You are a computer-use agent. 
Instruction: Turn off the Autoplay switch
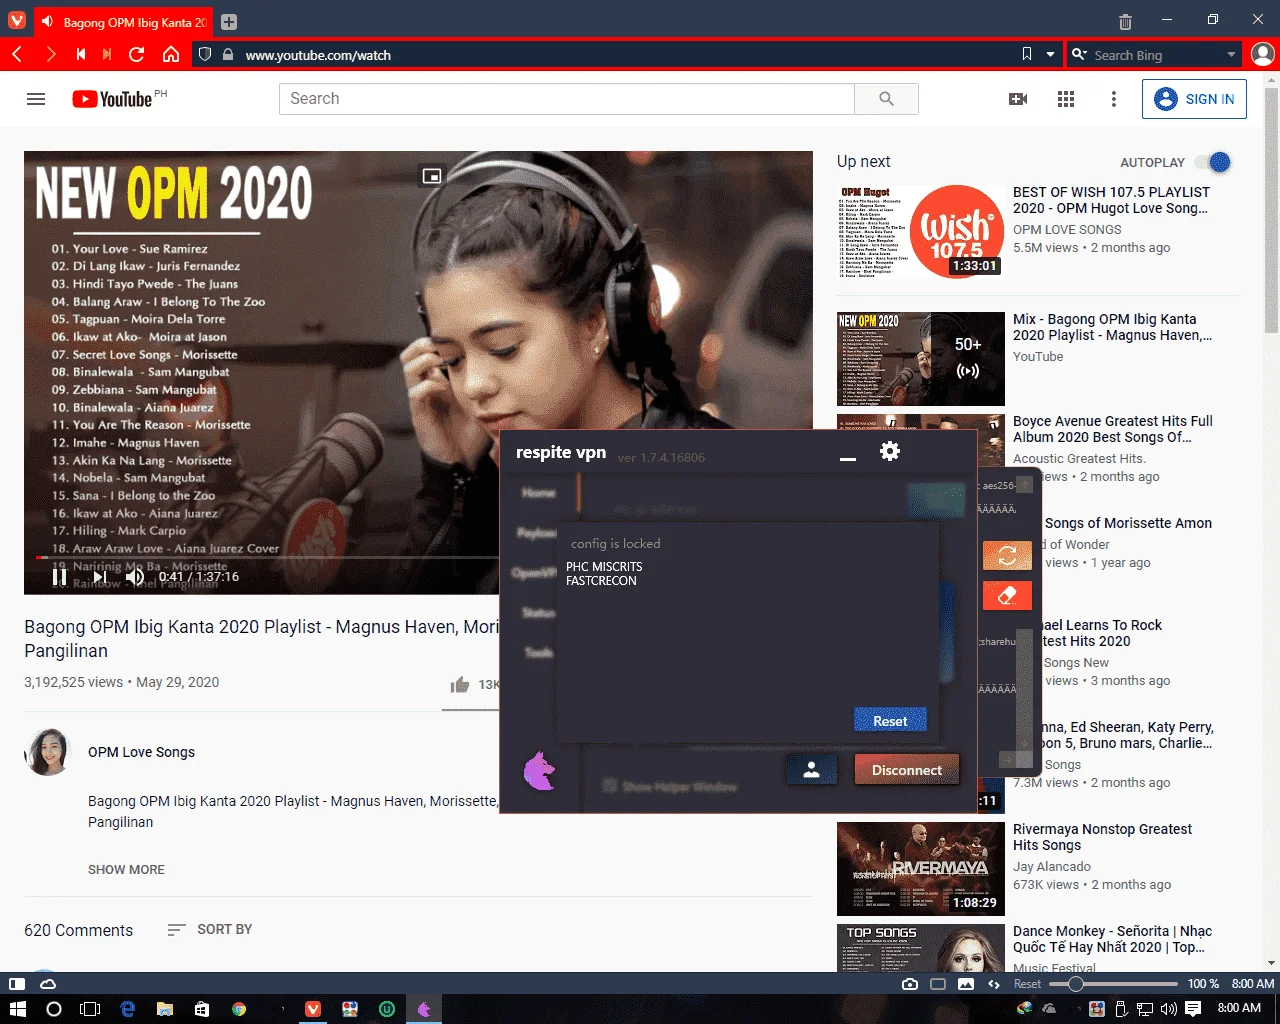click(x=1213, y=162)
